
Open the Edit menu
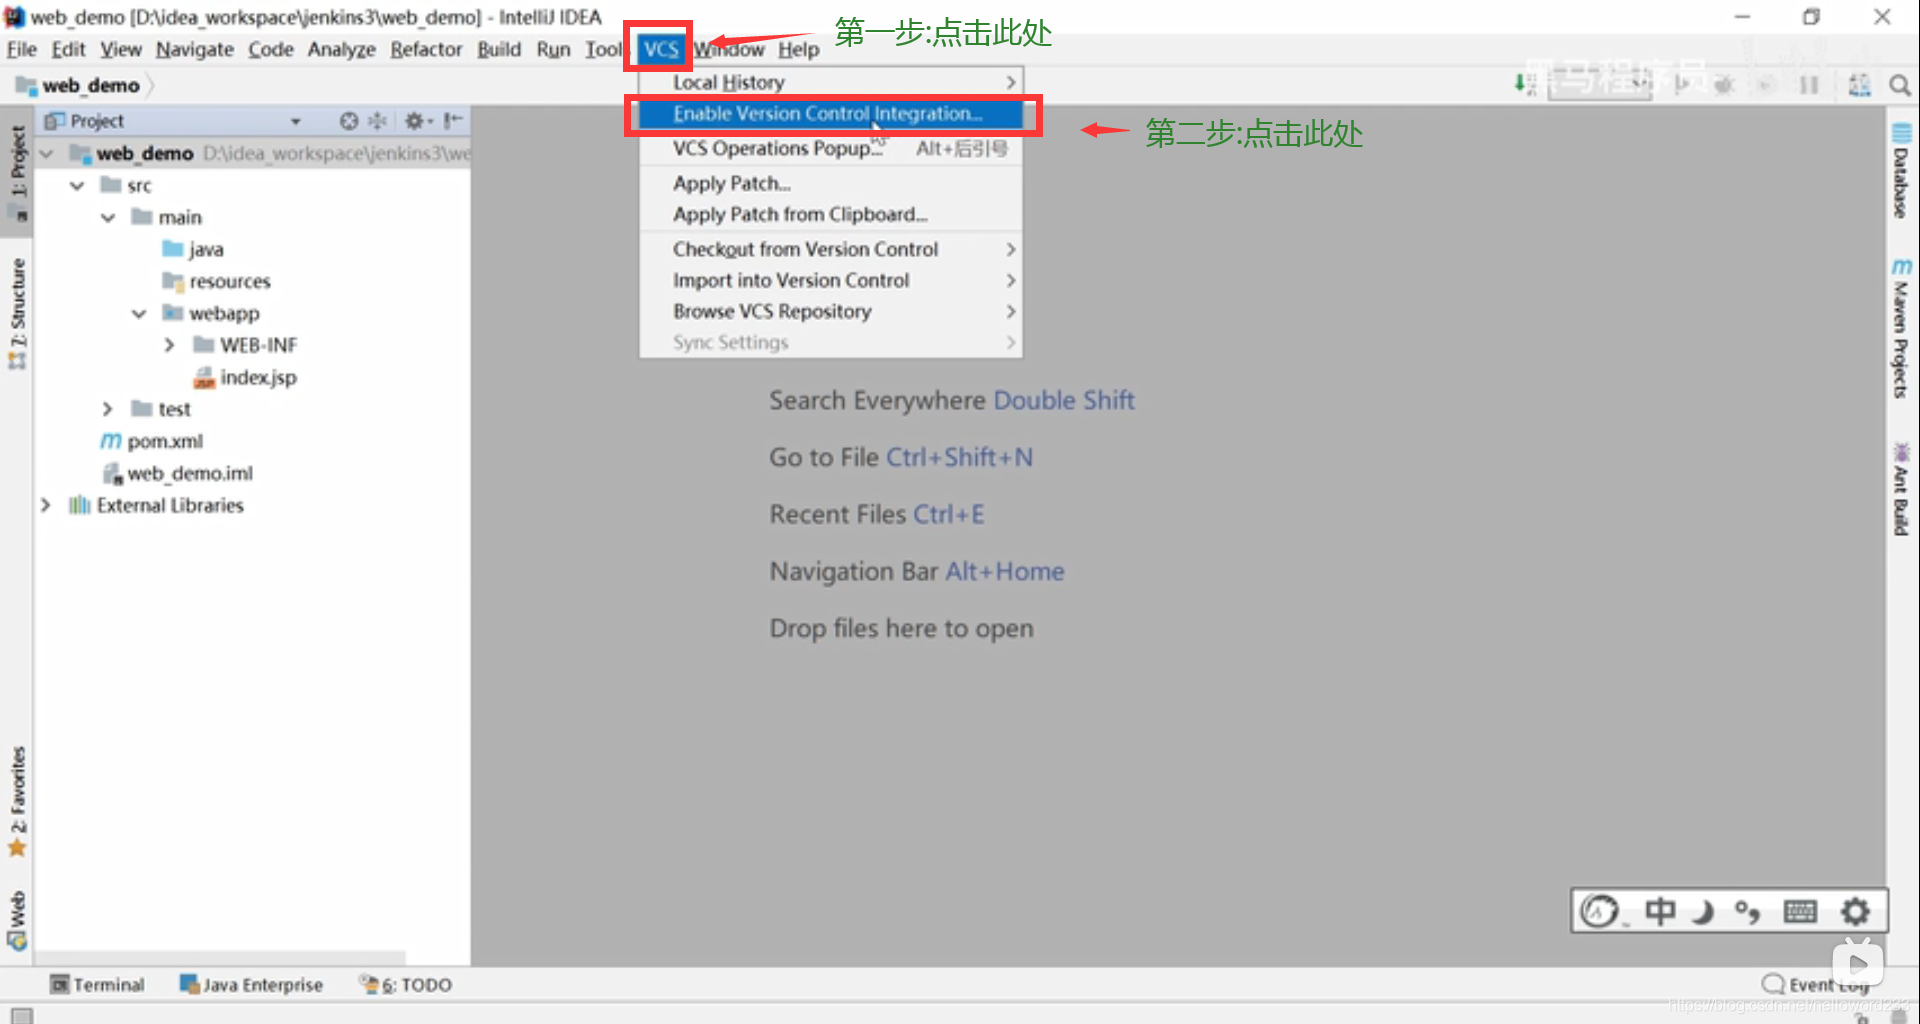click(68, 49)
